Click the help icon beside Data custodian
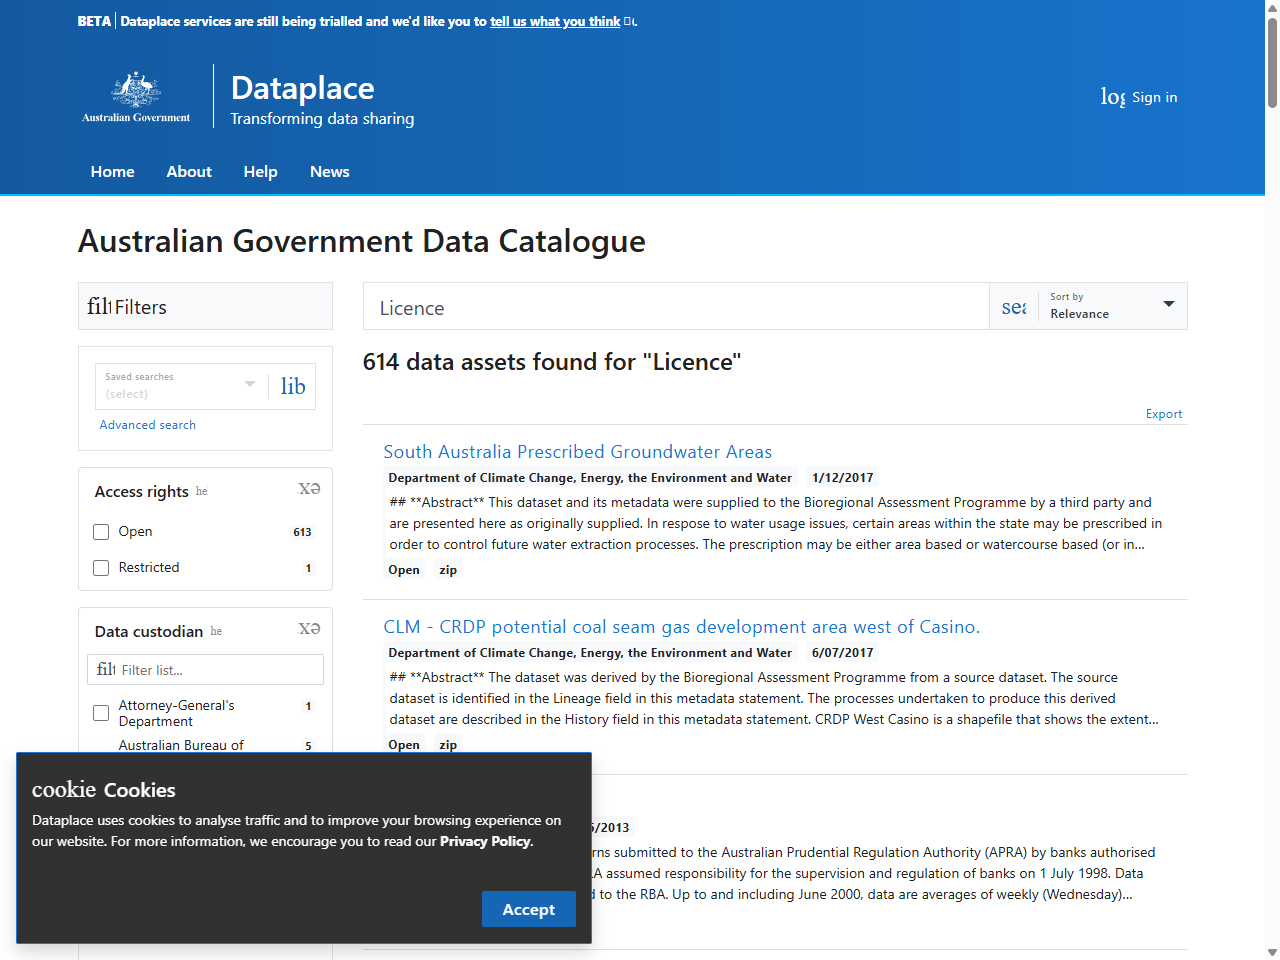The image size is (1280, 960). (x=217, y=631)
